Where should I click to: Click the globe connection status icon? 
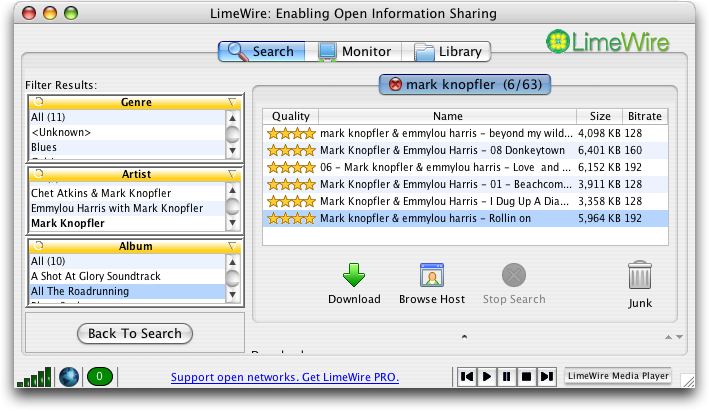(x=69, y=377)
